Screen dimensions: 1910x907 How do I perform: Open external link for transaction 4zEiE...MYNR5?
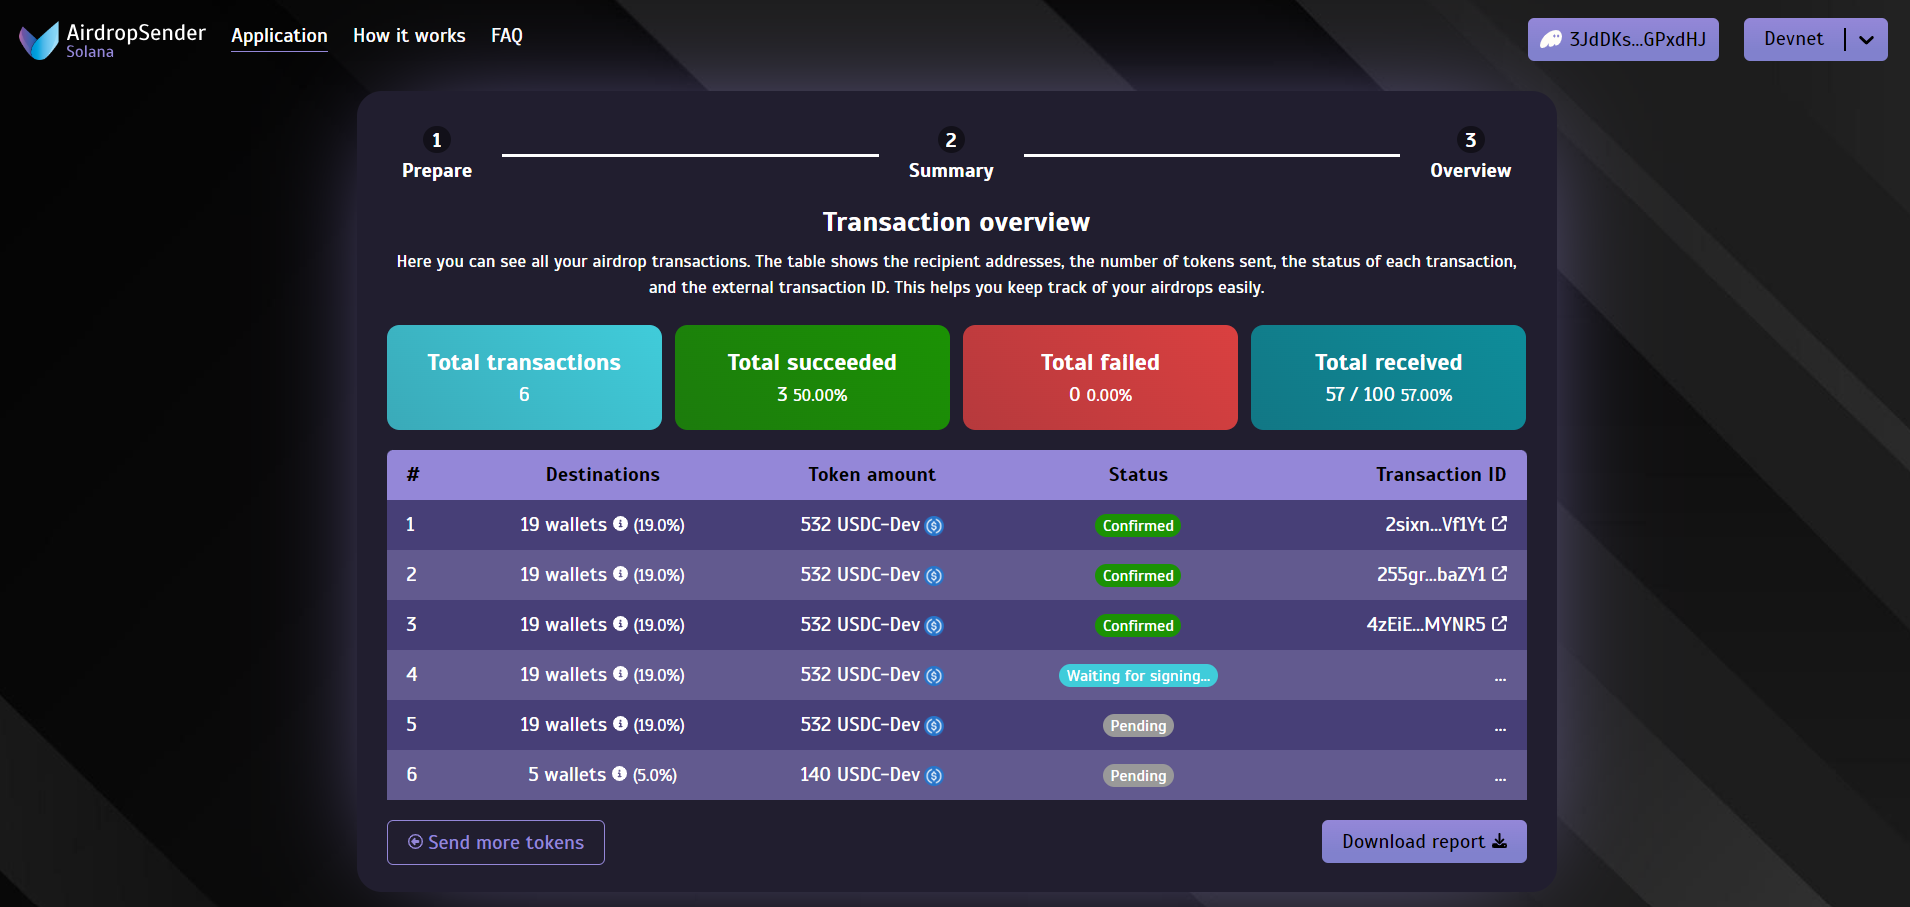tap(1499, 624)
